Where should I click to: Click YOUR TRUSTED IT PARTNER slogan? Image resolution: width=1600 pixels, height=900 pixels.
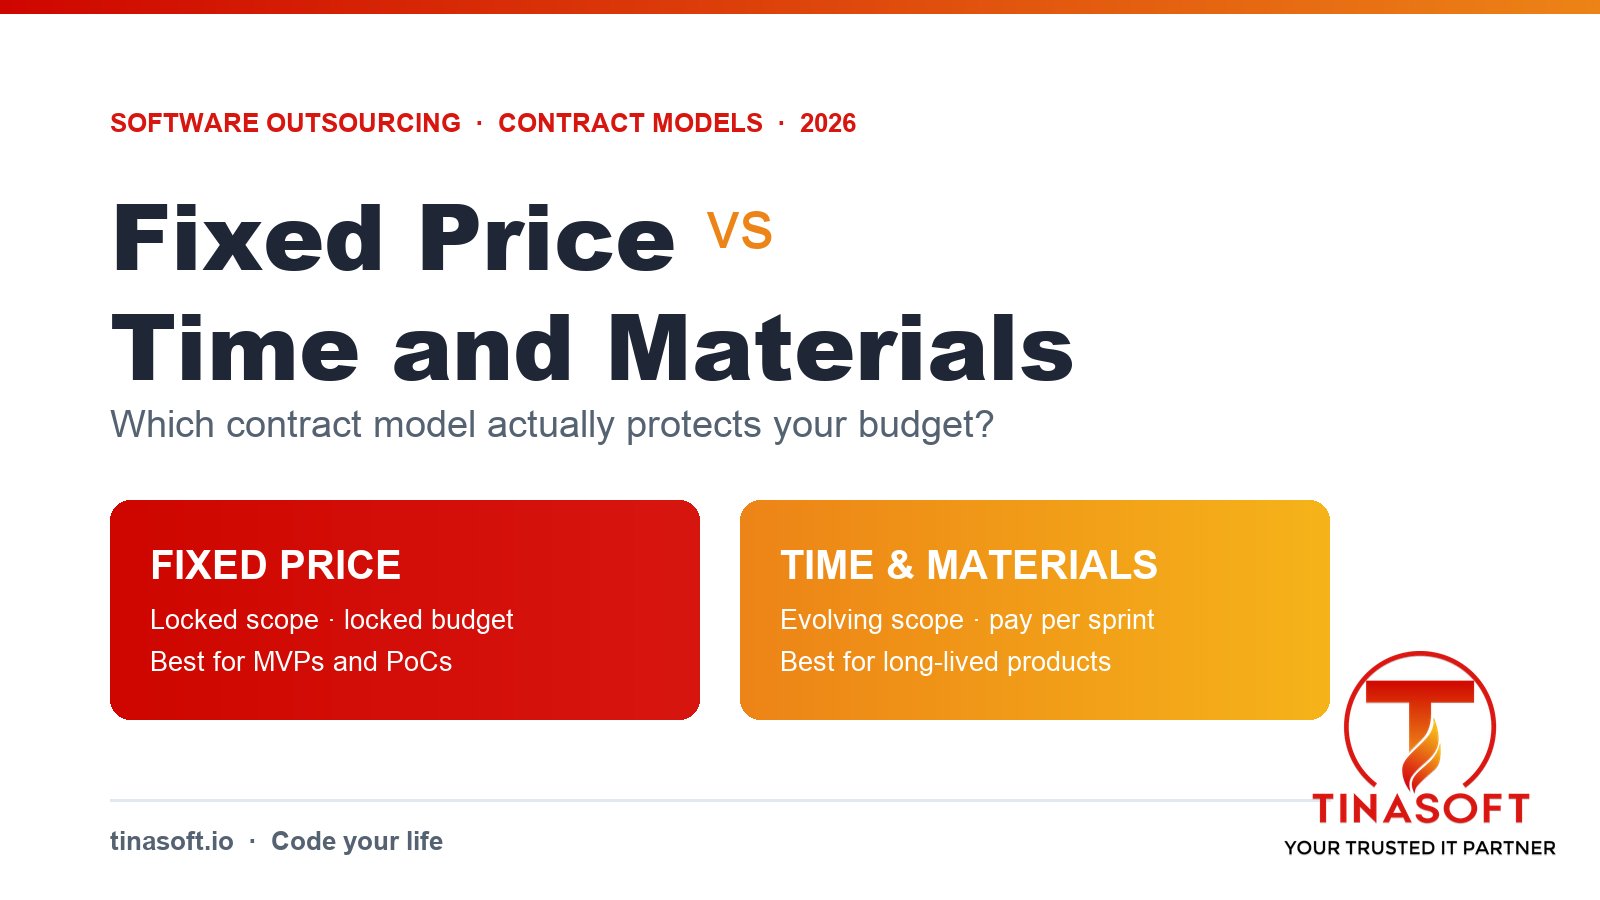point(1420,848)
